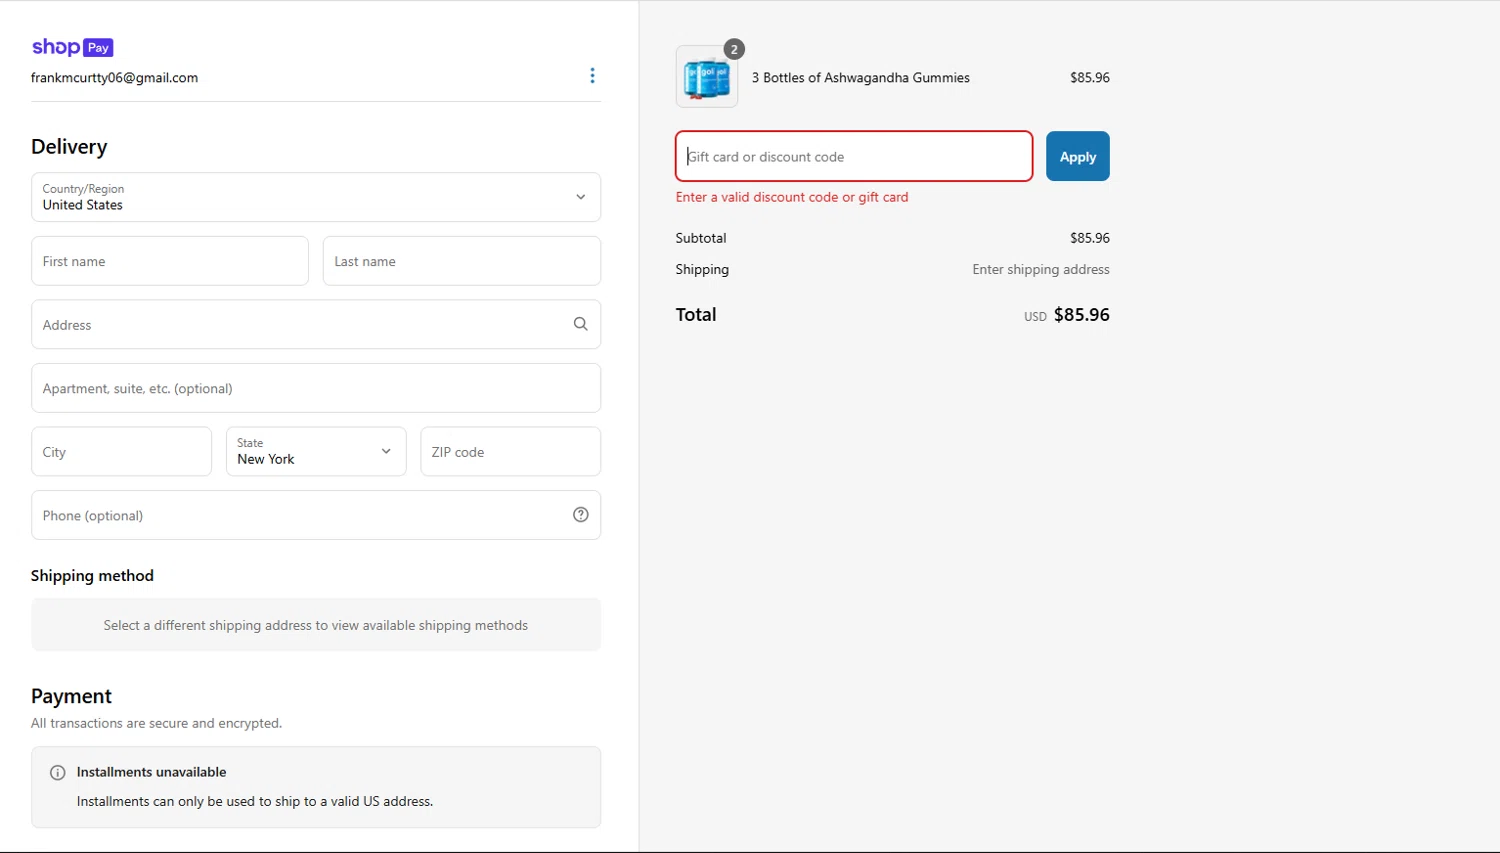Click the Total USD $85.96 amount
This screenshot has width=1500, height=853.
[1067, 315]
